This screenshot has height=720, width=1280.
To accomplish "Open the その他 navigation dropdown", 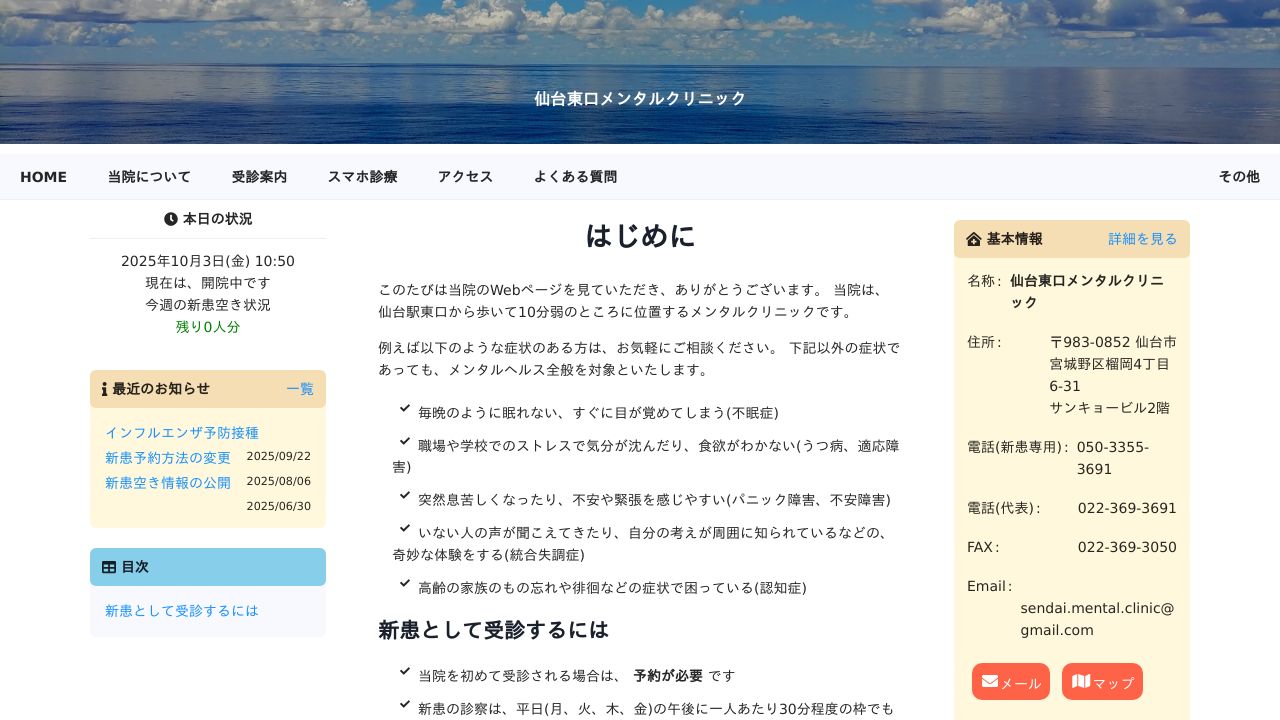I will pos(1239,176).
